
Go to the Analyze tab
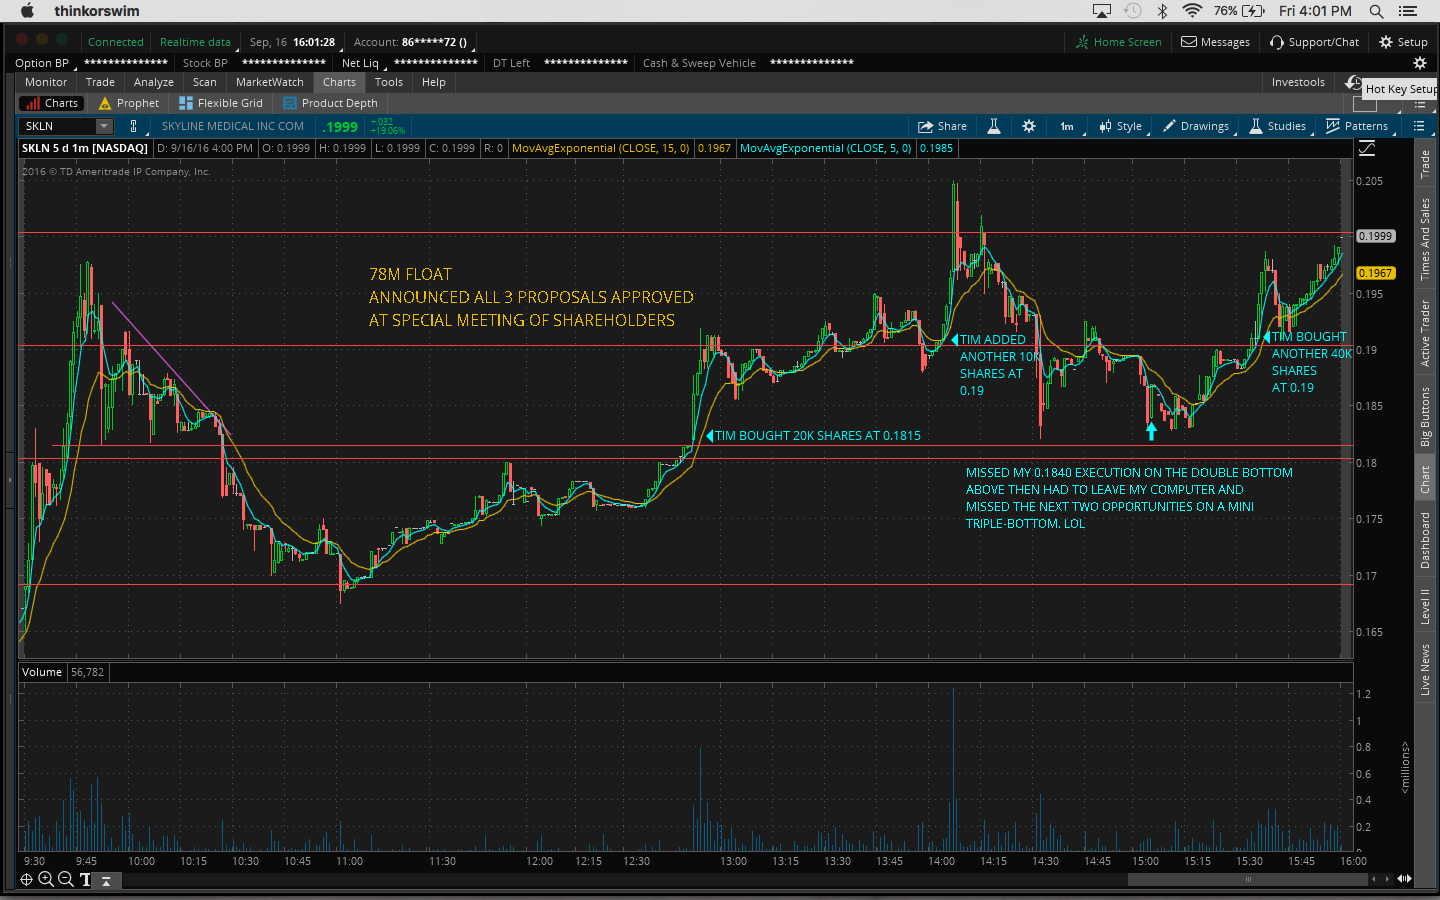(154, 82)
